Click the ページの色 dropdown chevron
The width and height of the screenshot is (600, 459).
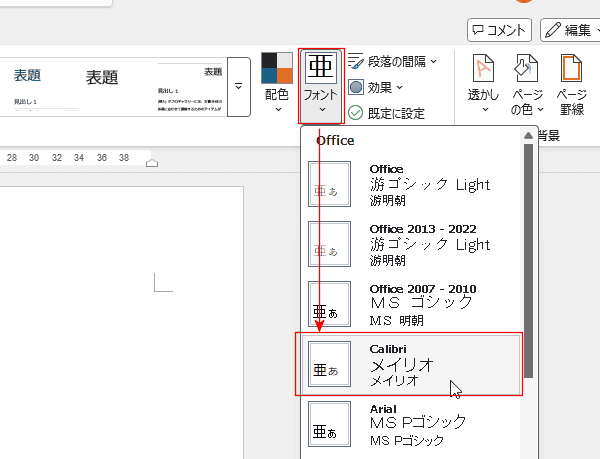coord(540,109)
